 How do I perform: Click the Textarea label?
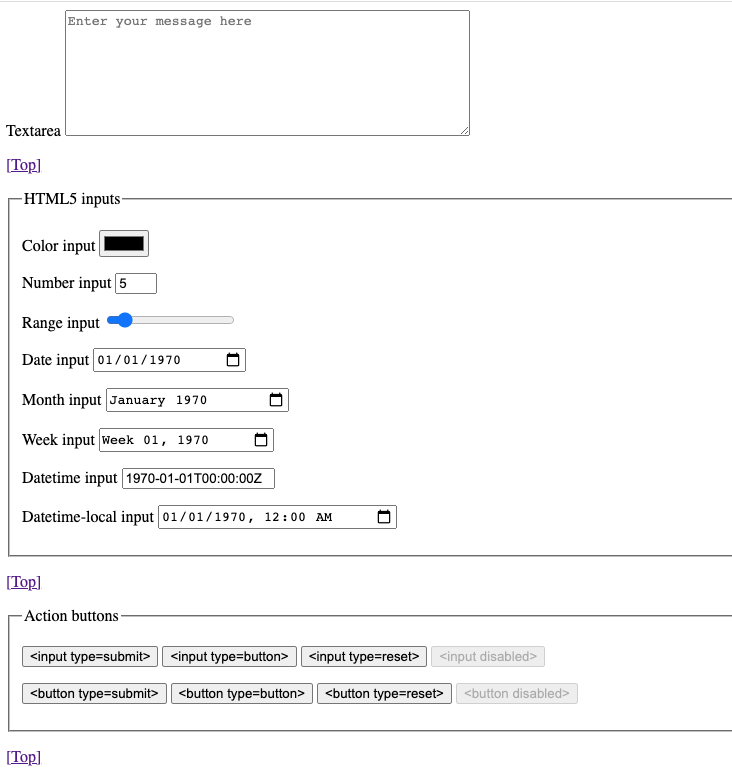[33, 131]
